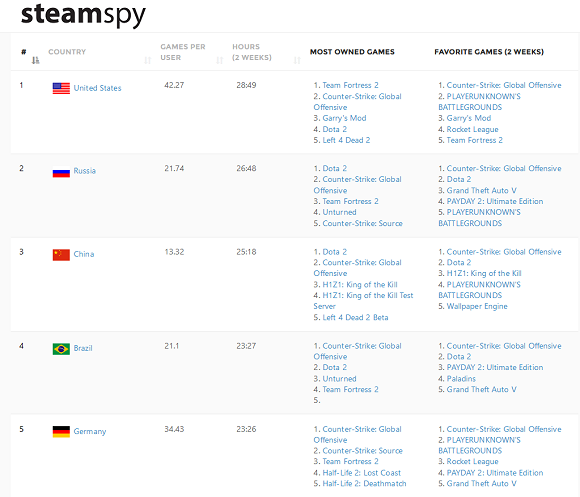Click the United States flag icon
The width and height of the screenshot is (580, 497).
click(61, 88)
